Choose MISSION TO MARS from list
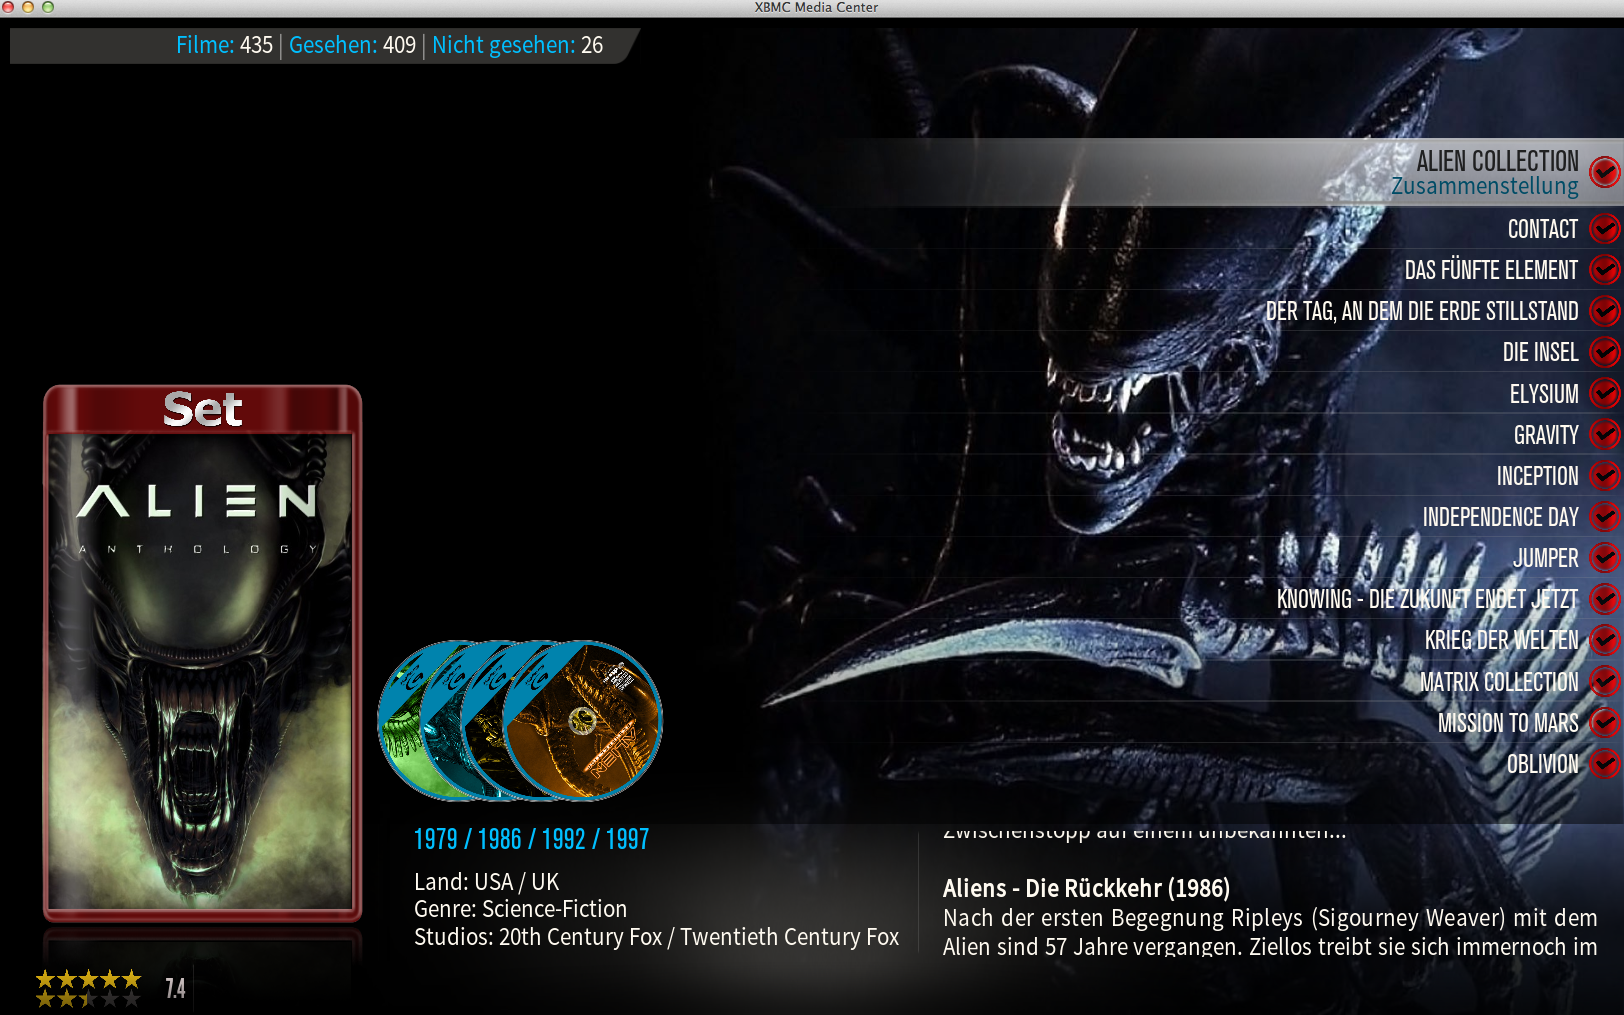1624x1015 pixels. click(1508, 722)
